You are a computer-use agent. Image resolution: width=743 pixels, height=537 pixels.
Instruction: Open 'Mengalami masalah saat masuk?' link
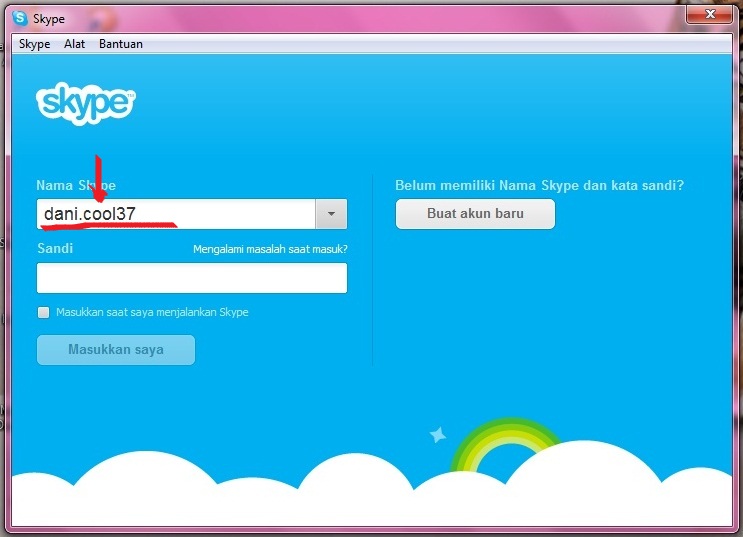click(x=270, y=249)
